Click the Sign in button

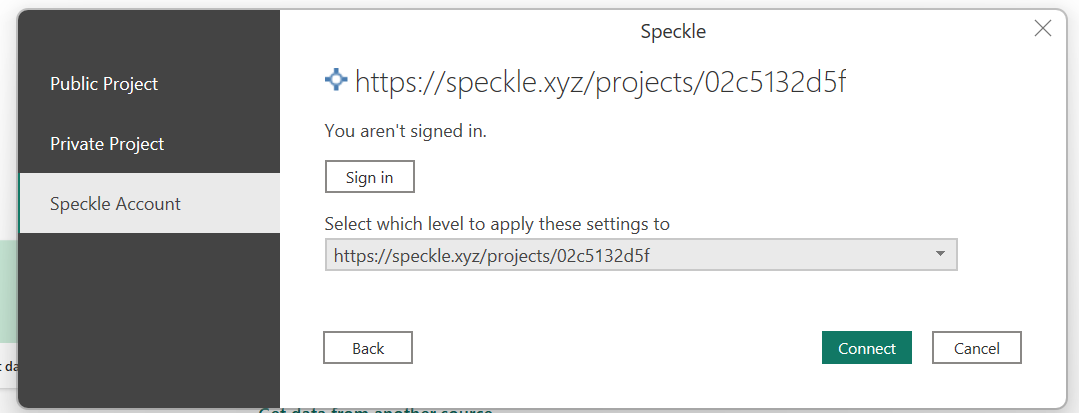click(370, 177)
